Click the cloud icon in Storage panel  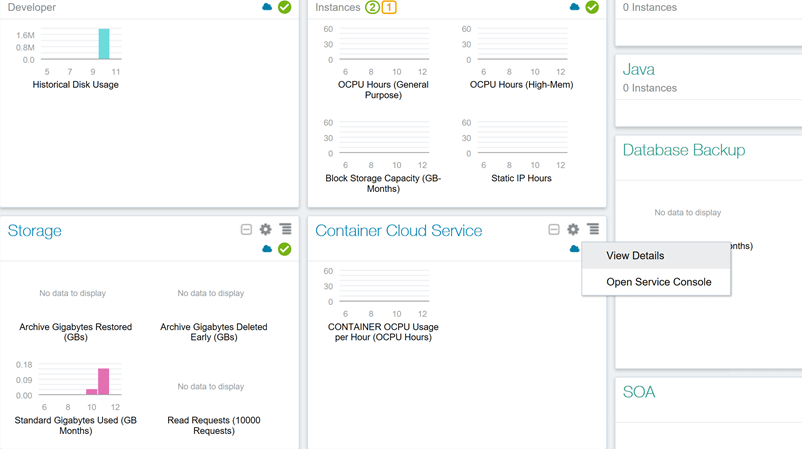pyautogui.click(x=267, y=249)
